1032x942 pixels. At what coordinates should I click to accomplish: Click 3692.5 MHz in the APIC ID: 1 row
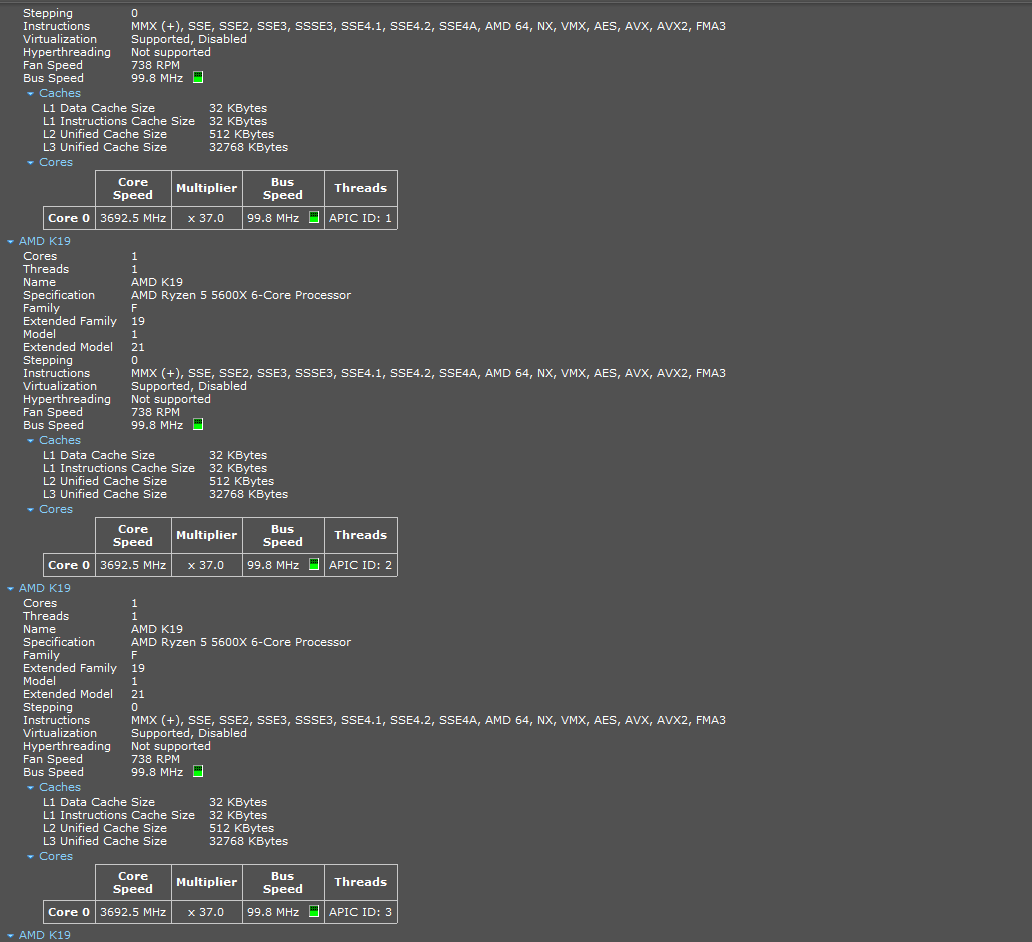click(x=133, y=218)
